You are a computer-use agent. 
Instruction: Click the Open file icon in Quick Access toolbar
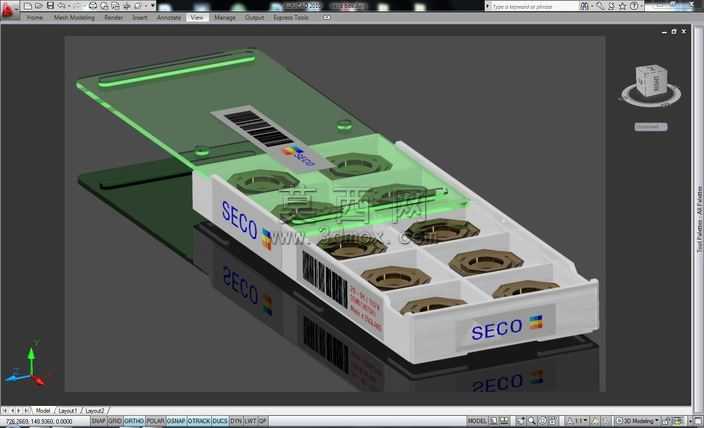point(39,6)
